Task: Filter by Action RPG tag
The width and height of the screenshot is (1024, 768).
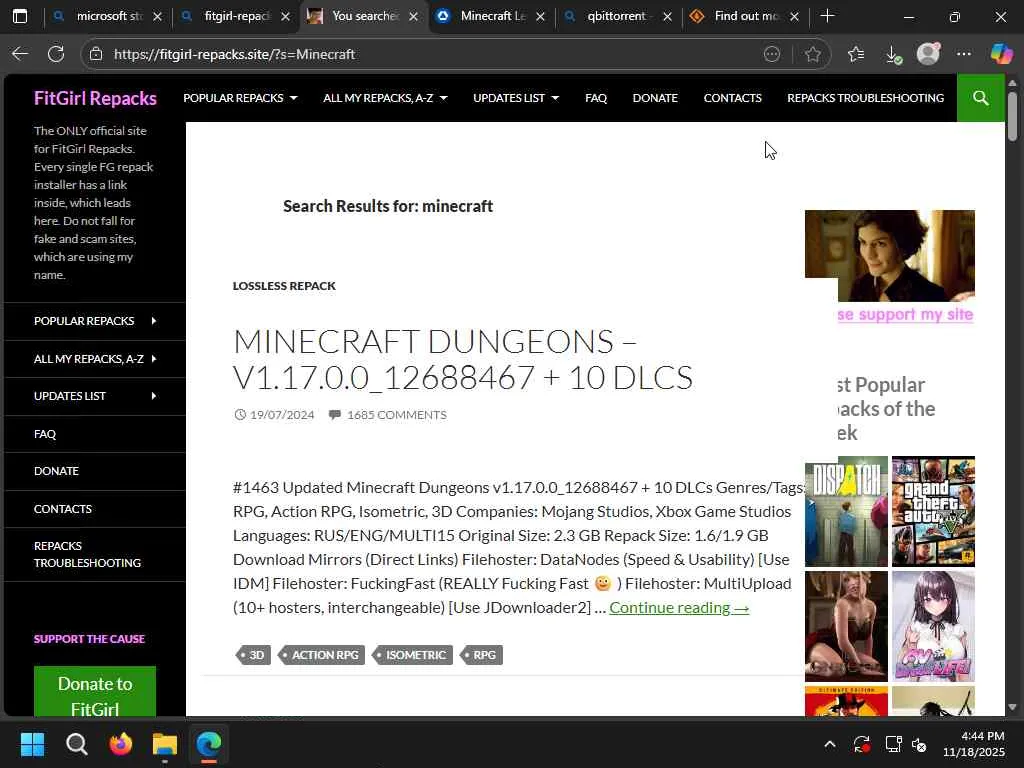Action: click(323, 655)
